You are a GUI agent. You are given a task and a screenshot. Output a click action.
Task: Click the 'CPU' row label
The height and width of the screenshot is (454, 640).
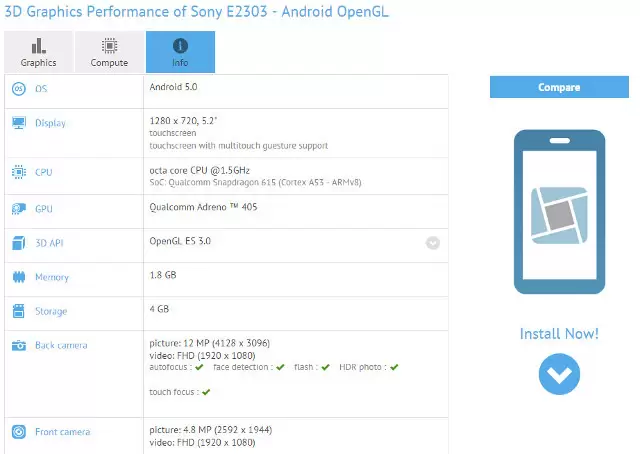click(44, 172)
